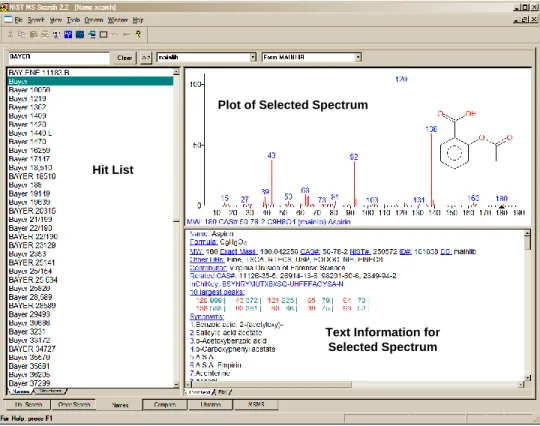Click the Contributor link
The height and width of the screenshot is (426, 540).
click(208, 268)
